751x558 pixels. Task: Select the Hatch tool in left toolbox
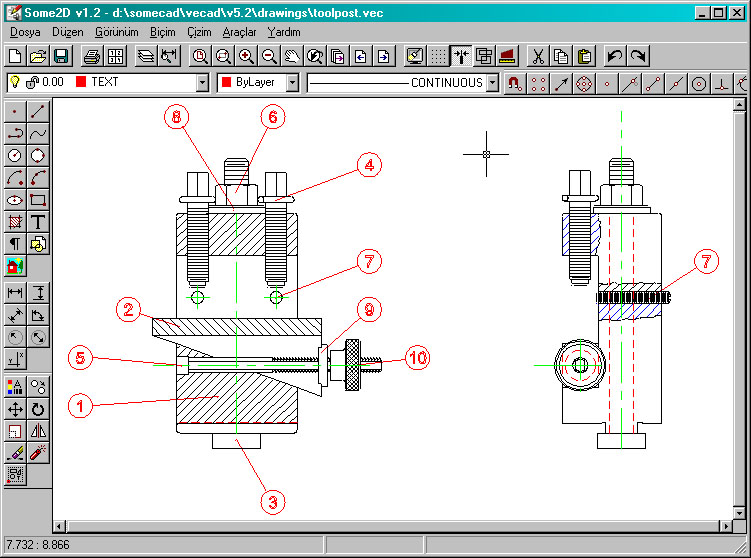[15, 221]
